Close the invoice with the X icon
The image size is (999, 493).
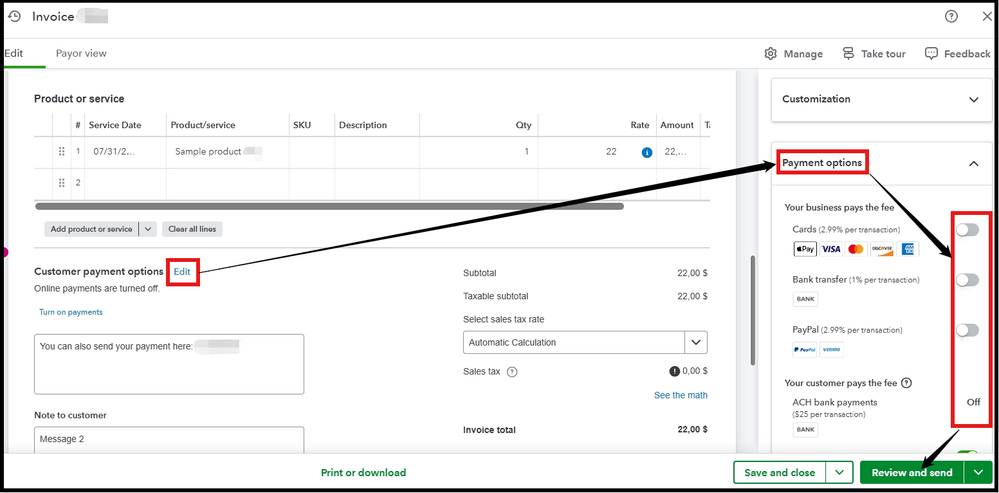[986, 17]
